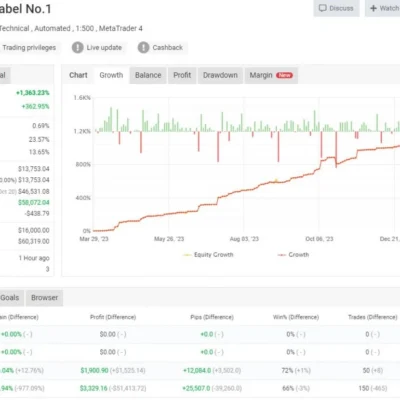The width and height of the screenshot is (400, 400).
Task: Click the $13,753.04 value beside 0.00%
Action: pyautogui.click(x=34, y=180)
